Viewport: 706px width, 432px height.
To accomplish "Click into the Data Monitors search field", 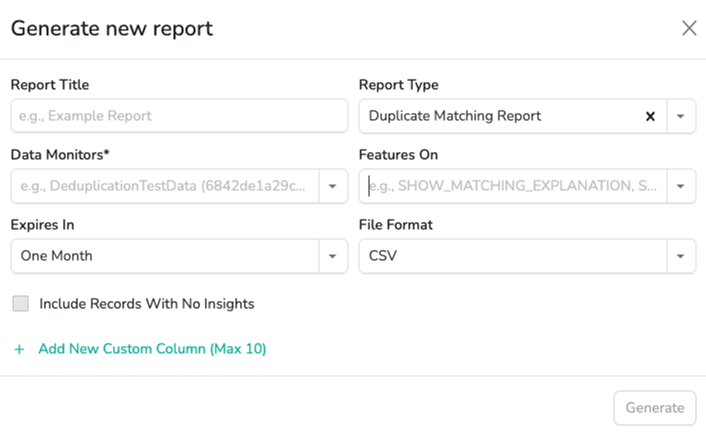I will [165, 186].
